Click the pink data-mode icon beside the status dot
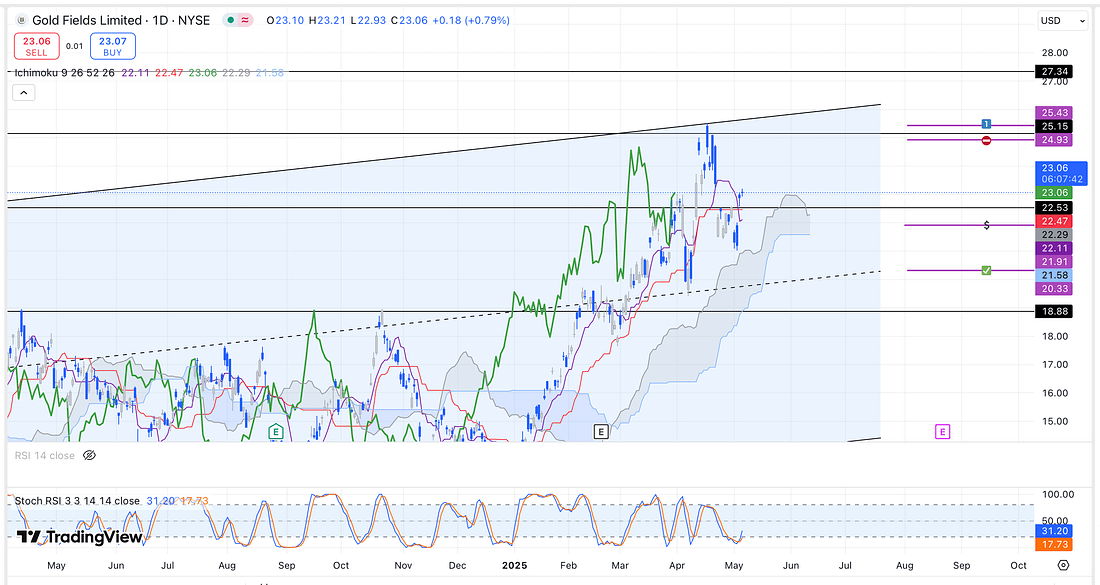This screenshot has width=1100, height=585. tap(245, 20)
